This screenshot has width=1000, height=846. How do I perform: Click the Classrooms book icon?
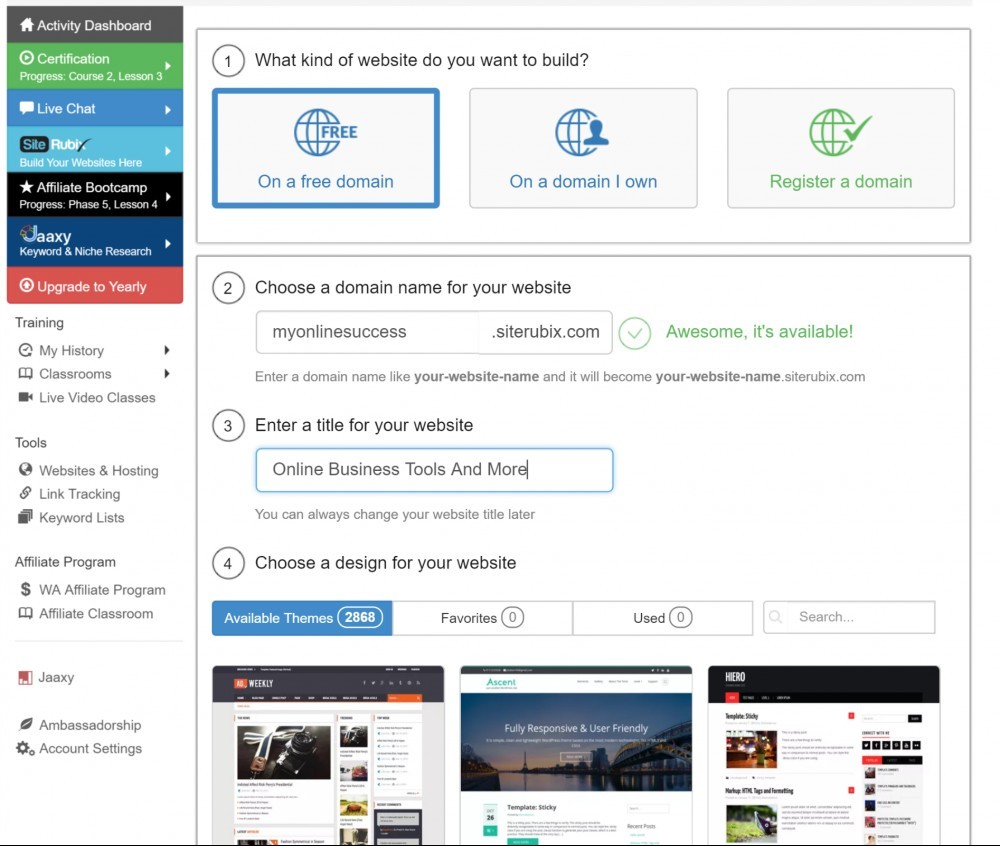(x=26, y=374)
